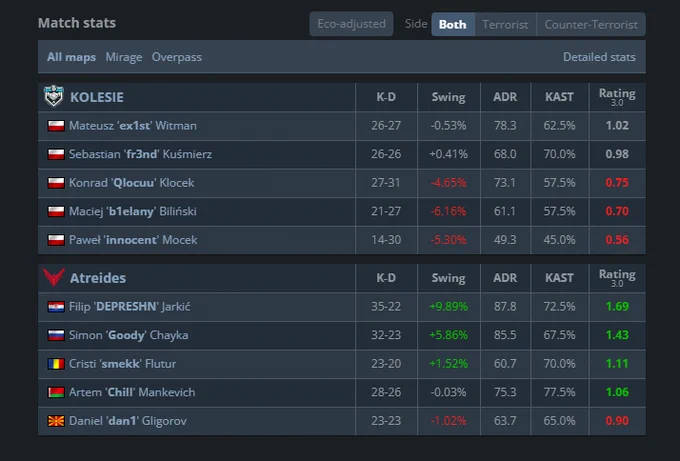Image resolution: width=680 pixels, height=461 pixels.
Task: Click the Swing header in Atreides table
Action: click(448, 278)
